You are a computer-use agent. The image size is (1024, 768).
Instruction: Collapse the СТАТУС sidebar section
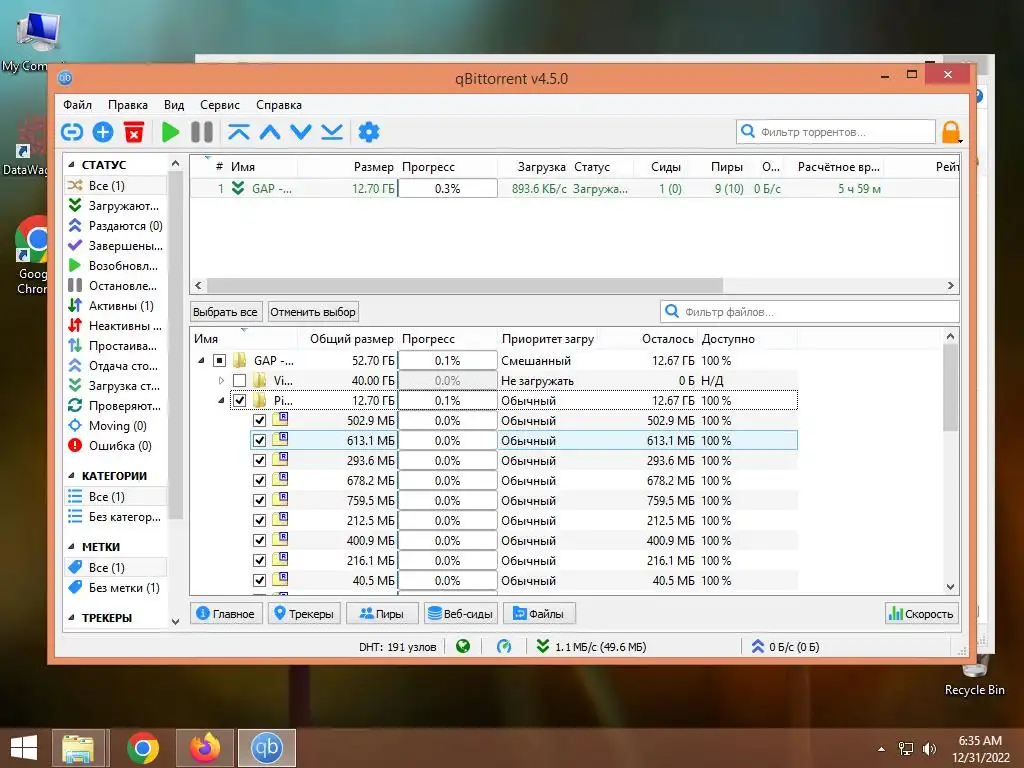click(72, 165)
